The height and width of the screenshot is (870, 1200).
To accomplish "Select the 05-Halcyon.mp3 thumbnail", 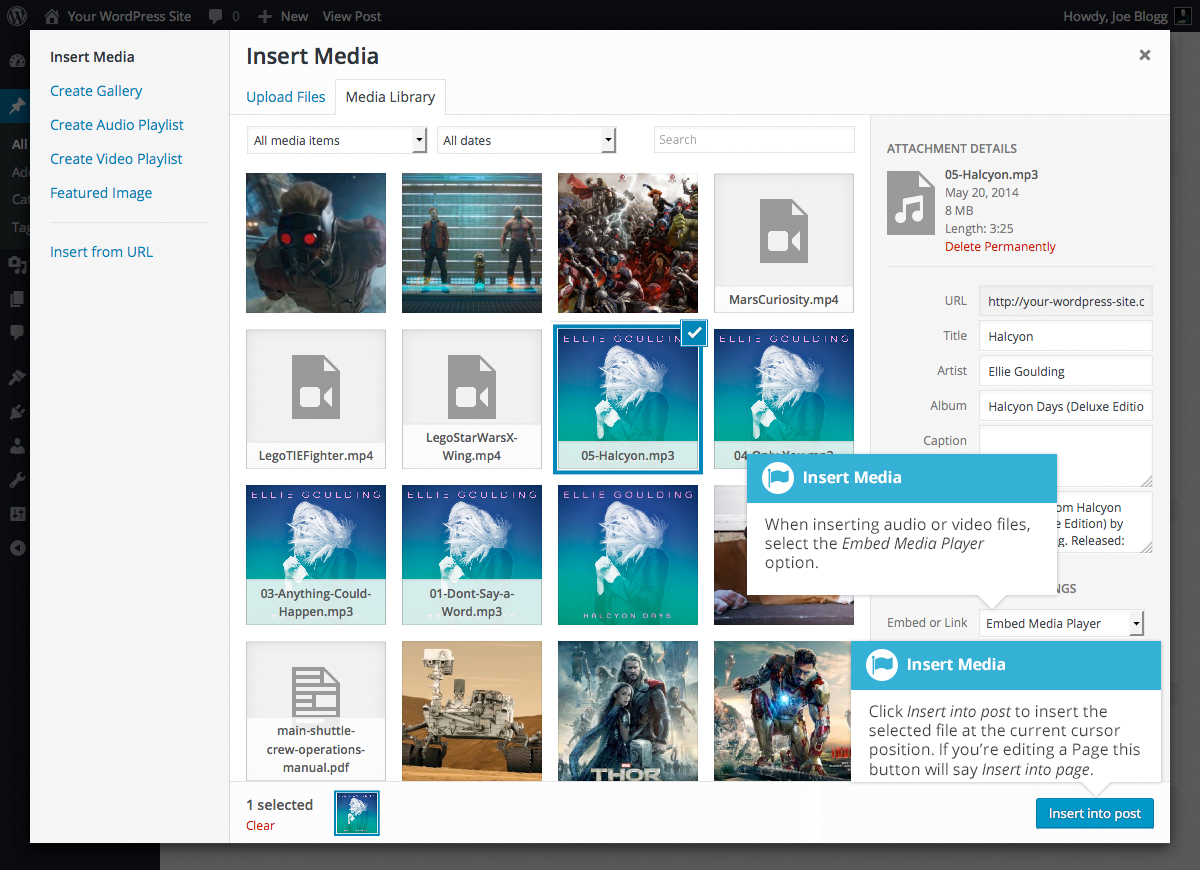I will point(628,399).
